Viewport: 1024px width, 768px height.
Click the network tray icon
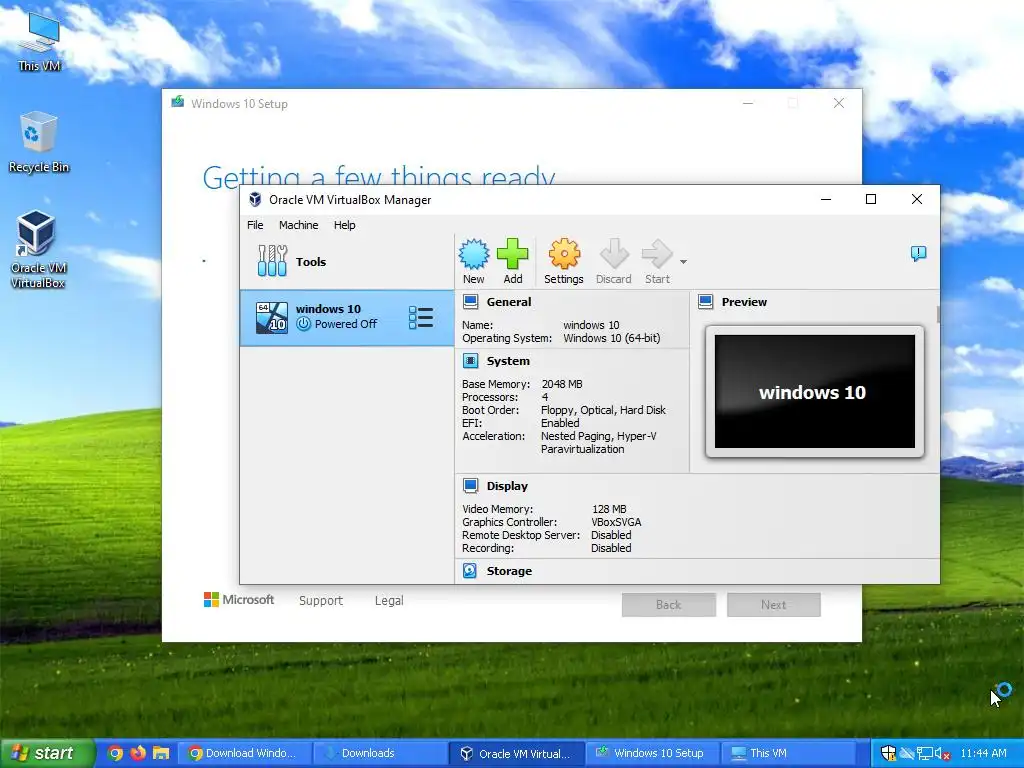click(925, 753)
